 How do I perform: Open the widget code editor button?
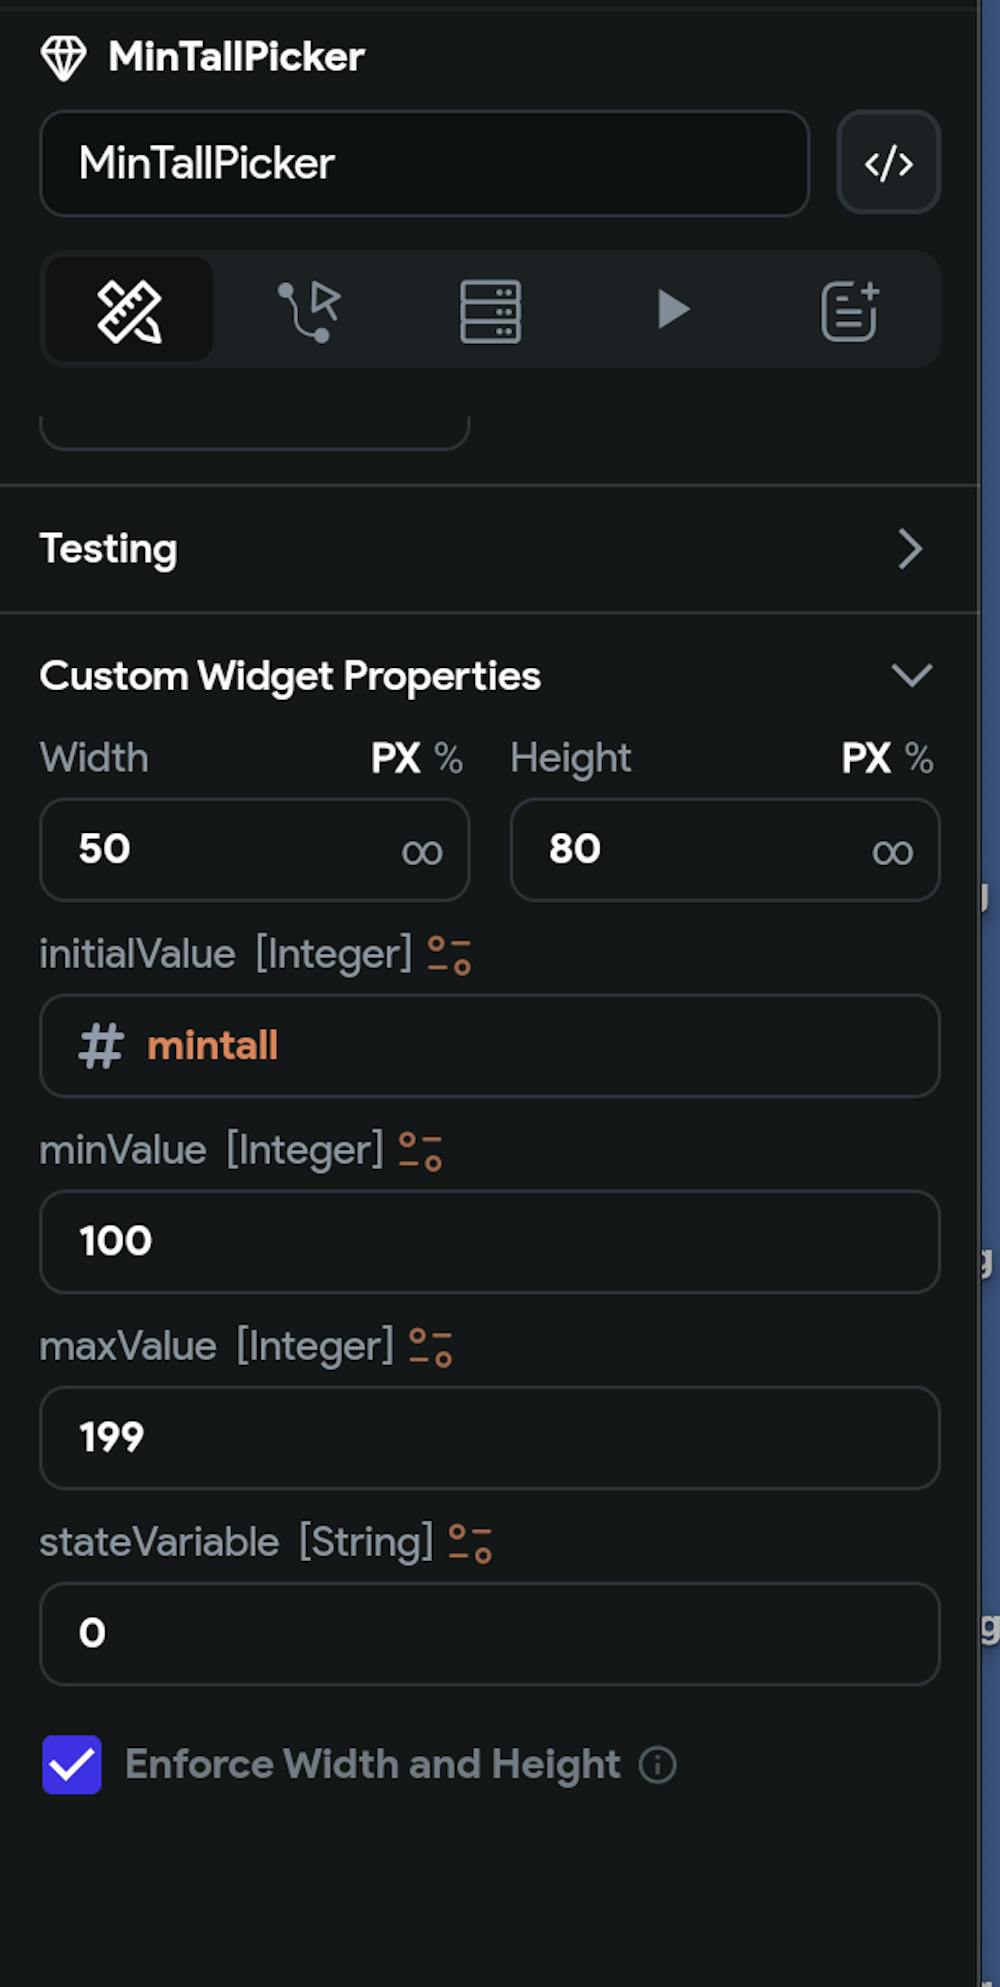coord(888,163)
